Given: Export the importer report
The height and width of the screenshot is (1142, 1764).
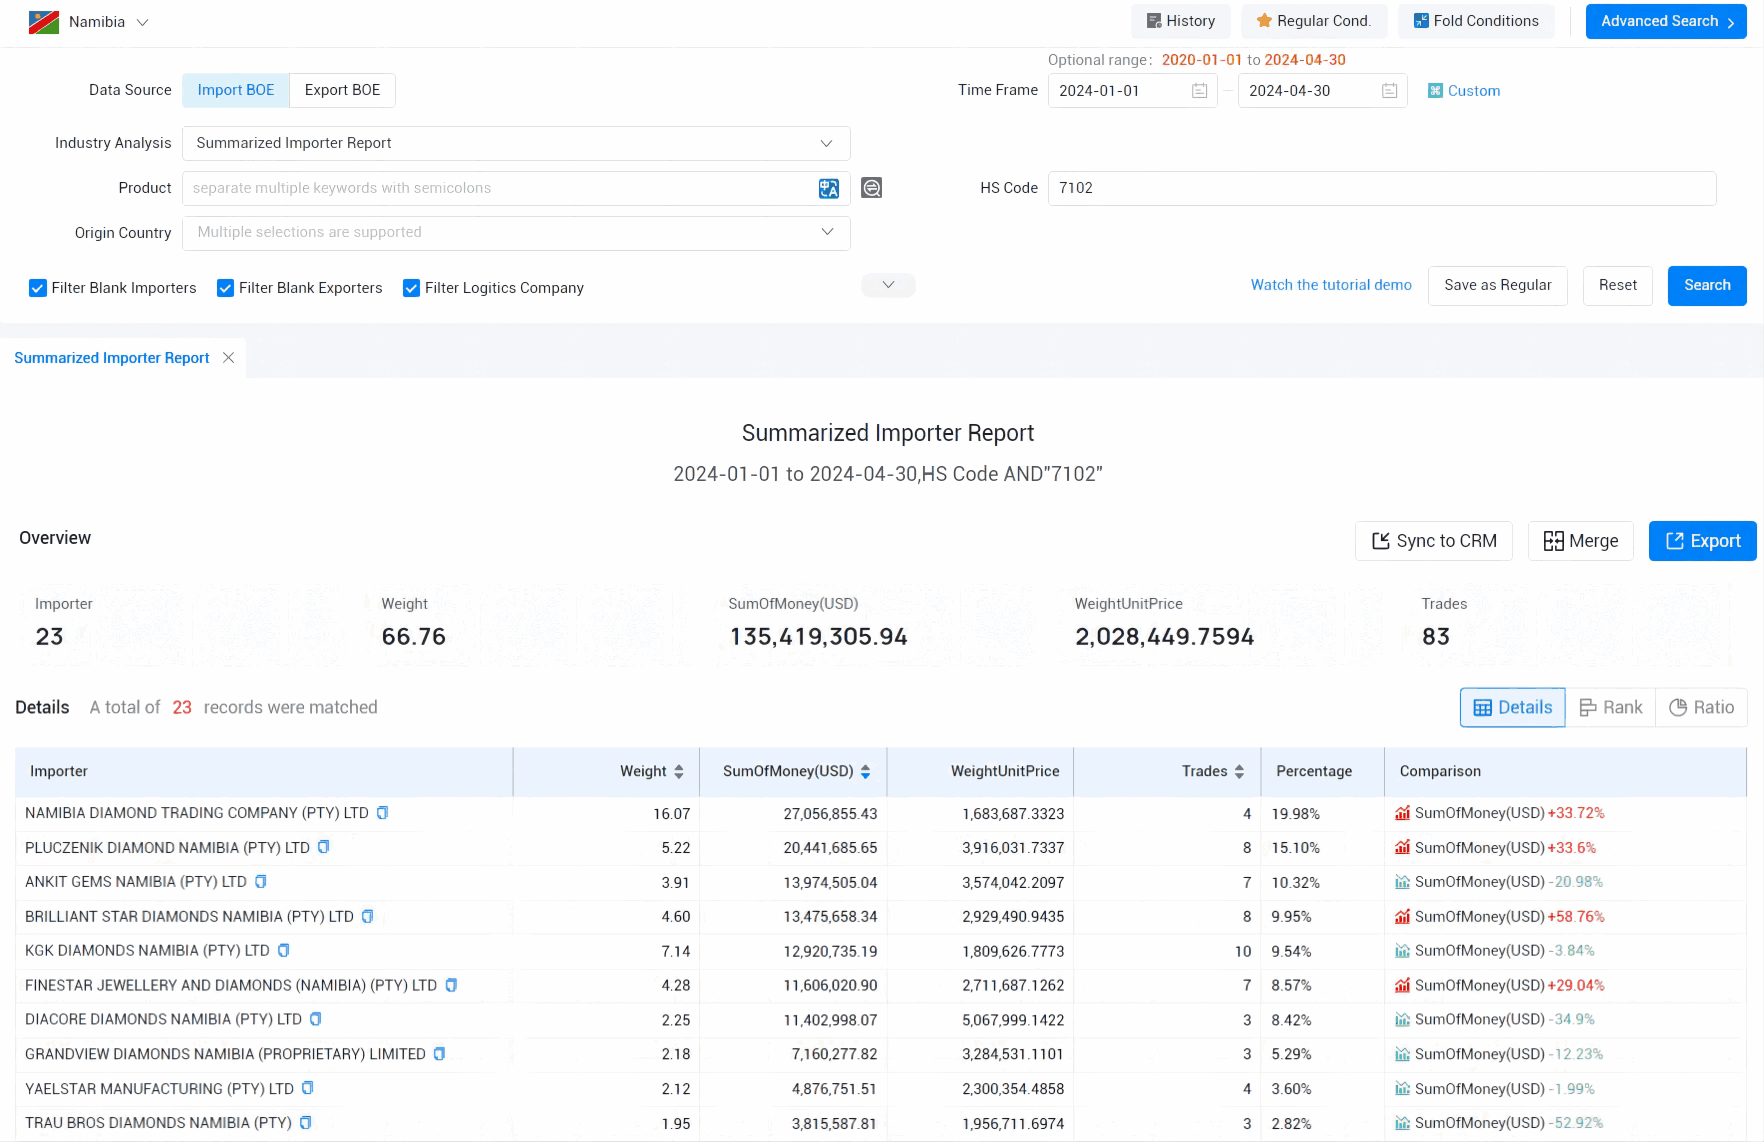Looking at the screenshot, I should (1702, 541).
